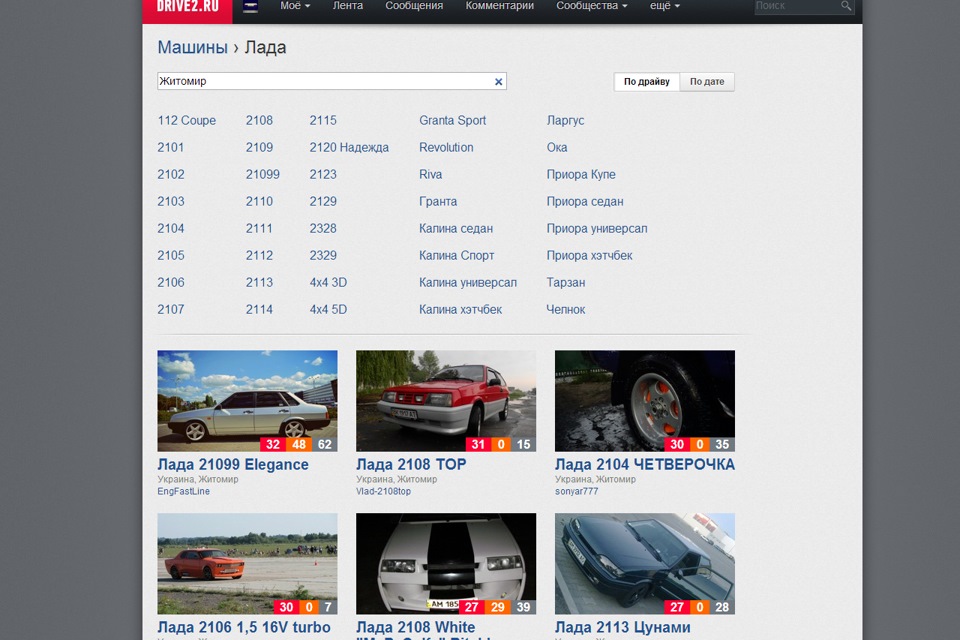
Task: Open the Моё dropdown menu
Action: 295,6
